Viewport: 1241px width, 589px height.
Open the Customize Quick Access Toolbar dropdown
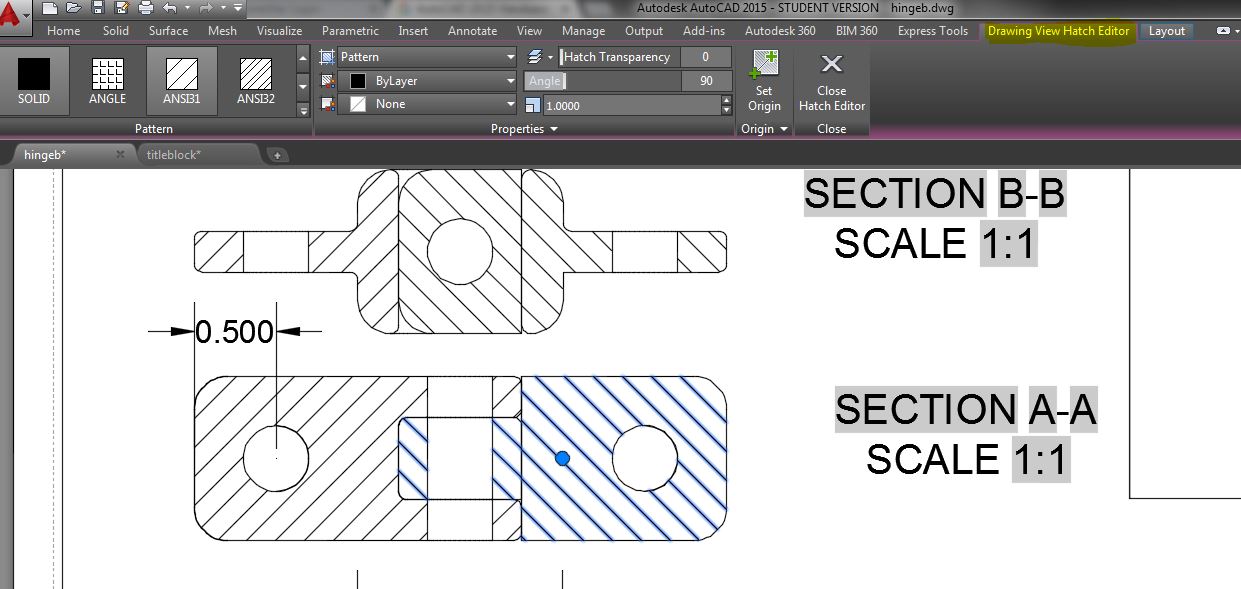click(x=238, y=8)
